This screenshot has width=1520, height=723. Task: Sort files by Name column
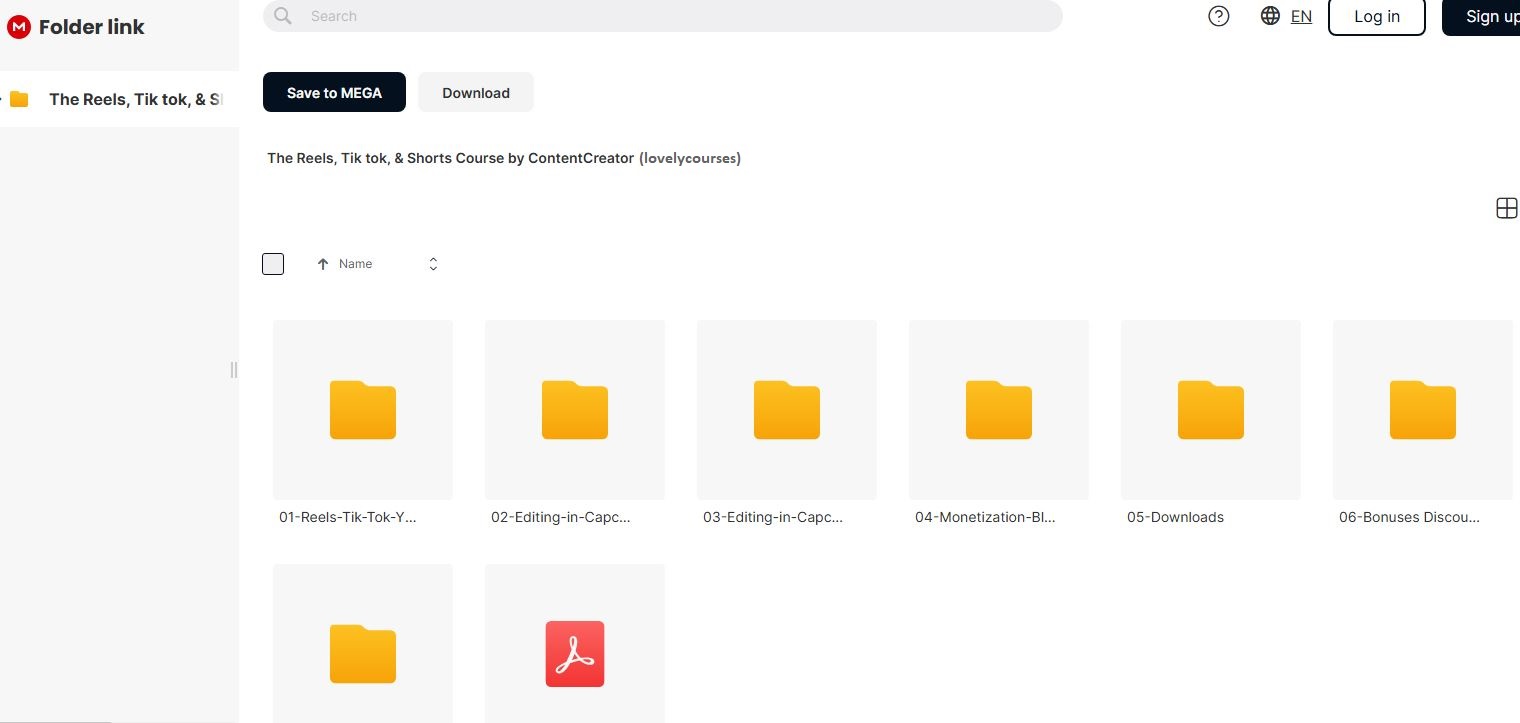coord(355,264)
